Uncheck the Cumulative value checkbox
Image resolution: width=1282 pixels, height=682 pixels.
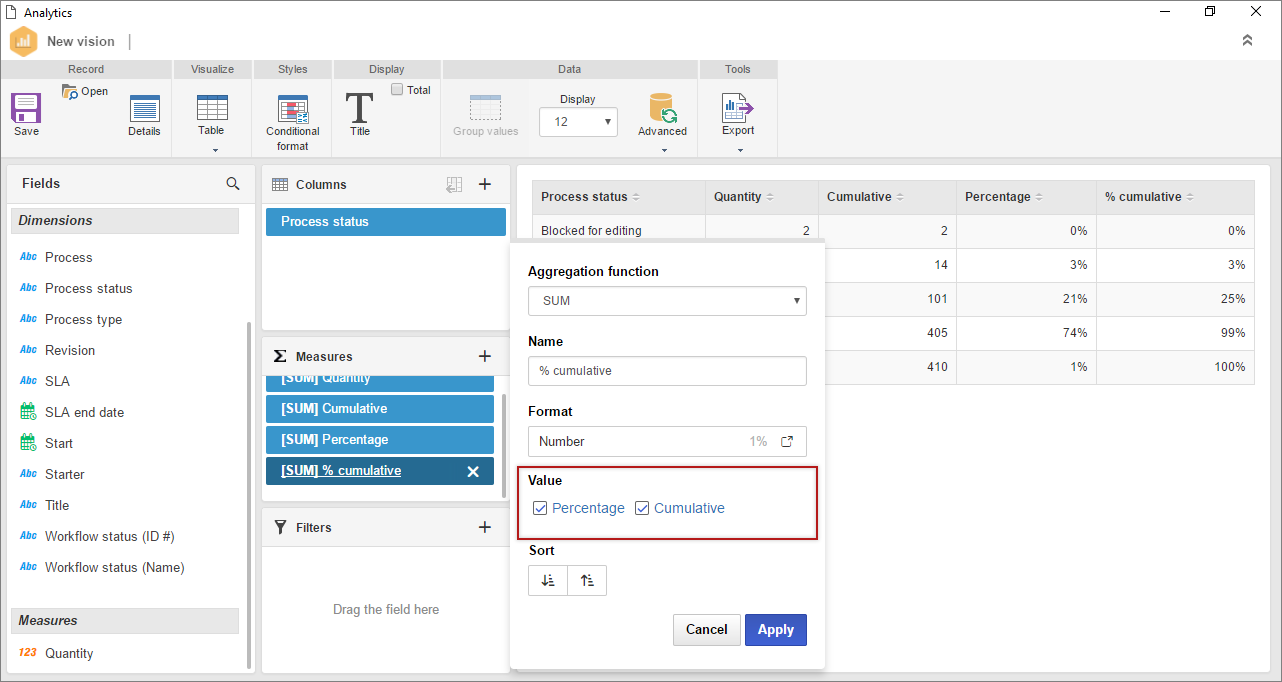[642, 508]
